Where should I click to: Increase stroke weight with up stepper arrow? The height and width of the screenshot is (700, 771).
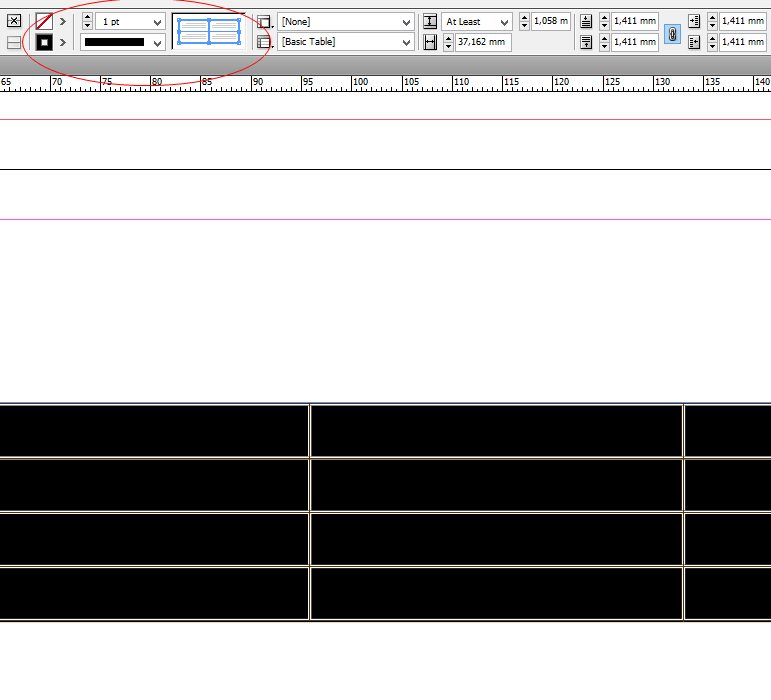pos(88,17)
